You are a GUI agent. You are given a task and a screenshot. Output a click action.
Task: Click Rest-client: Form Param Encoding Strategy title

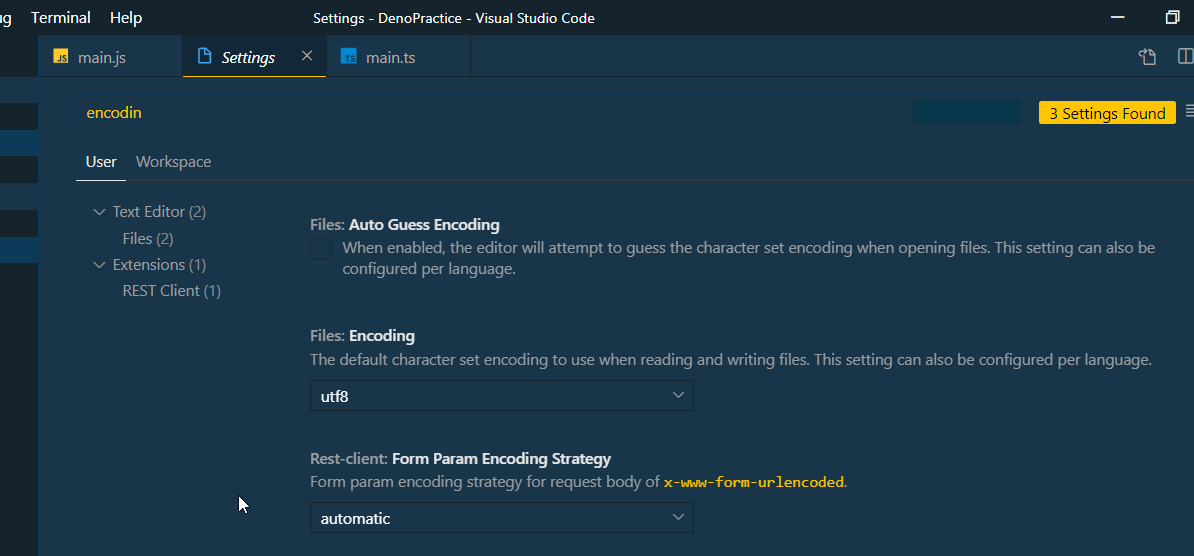(461, 459)
